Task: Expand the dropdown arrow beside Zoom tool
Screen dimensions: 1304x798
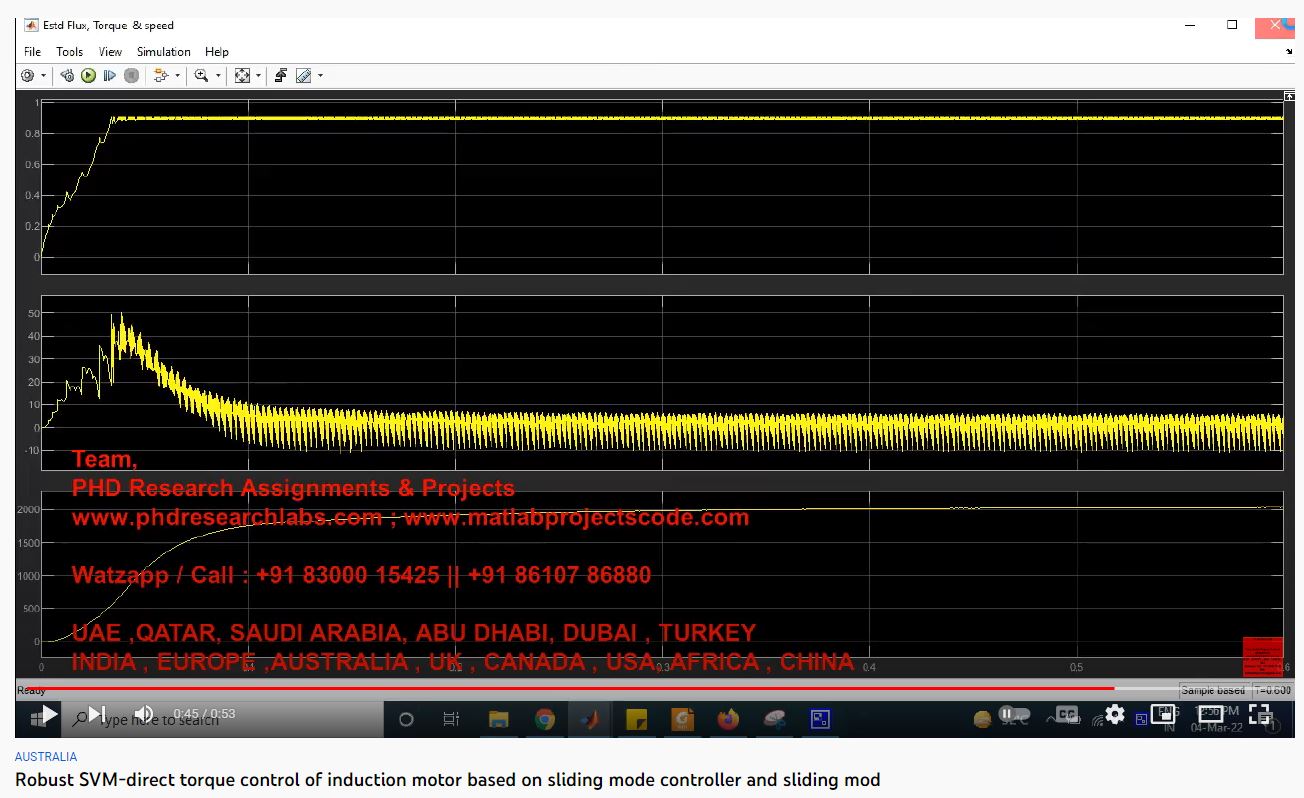Action: point(218,76)
